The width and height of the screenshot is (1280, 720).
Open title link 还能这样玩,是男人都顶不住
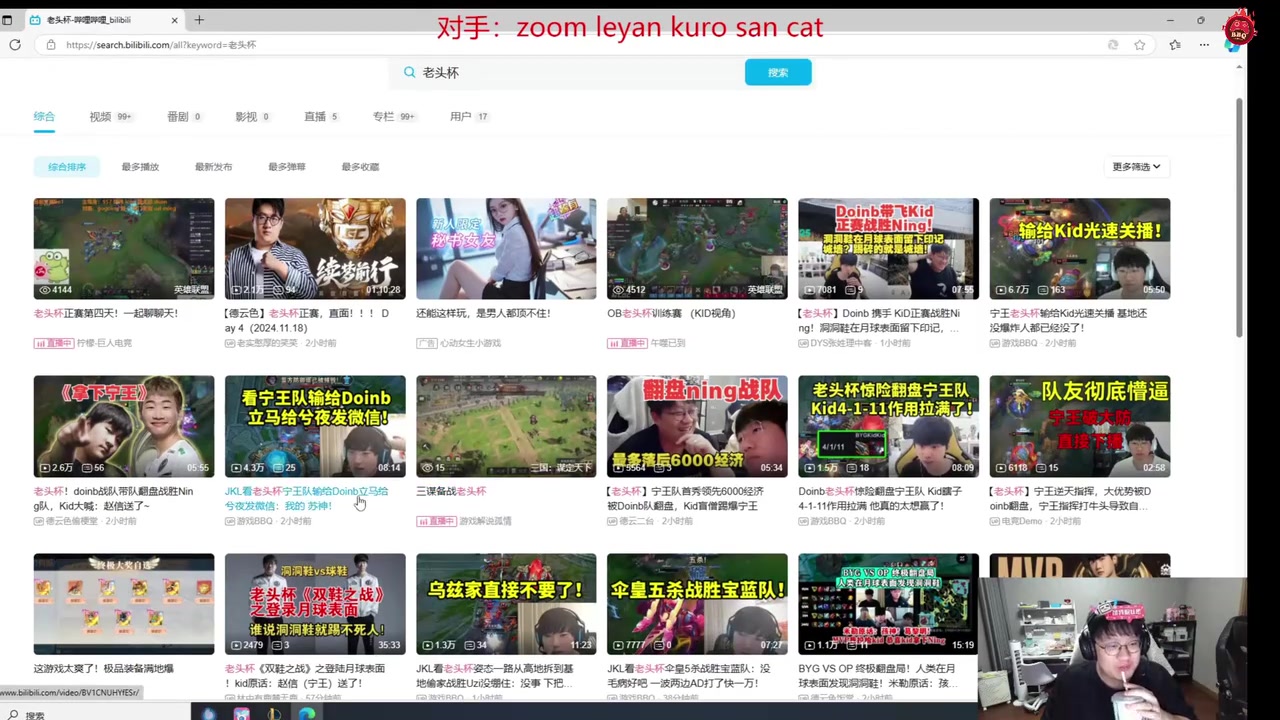coord(483,313)
